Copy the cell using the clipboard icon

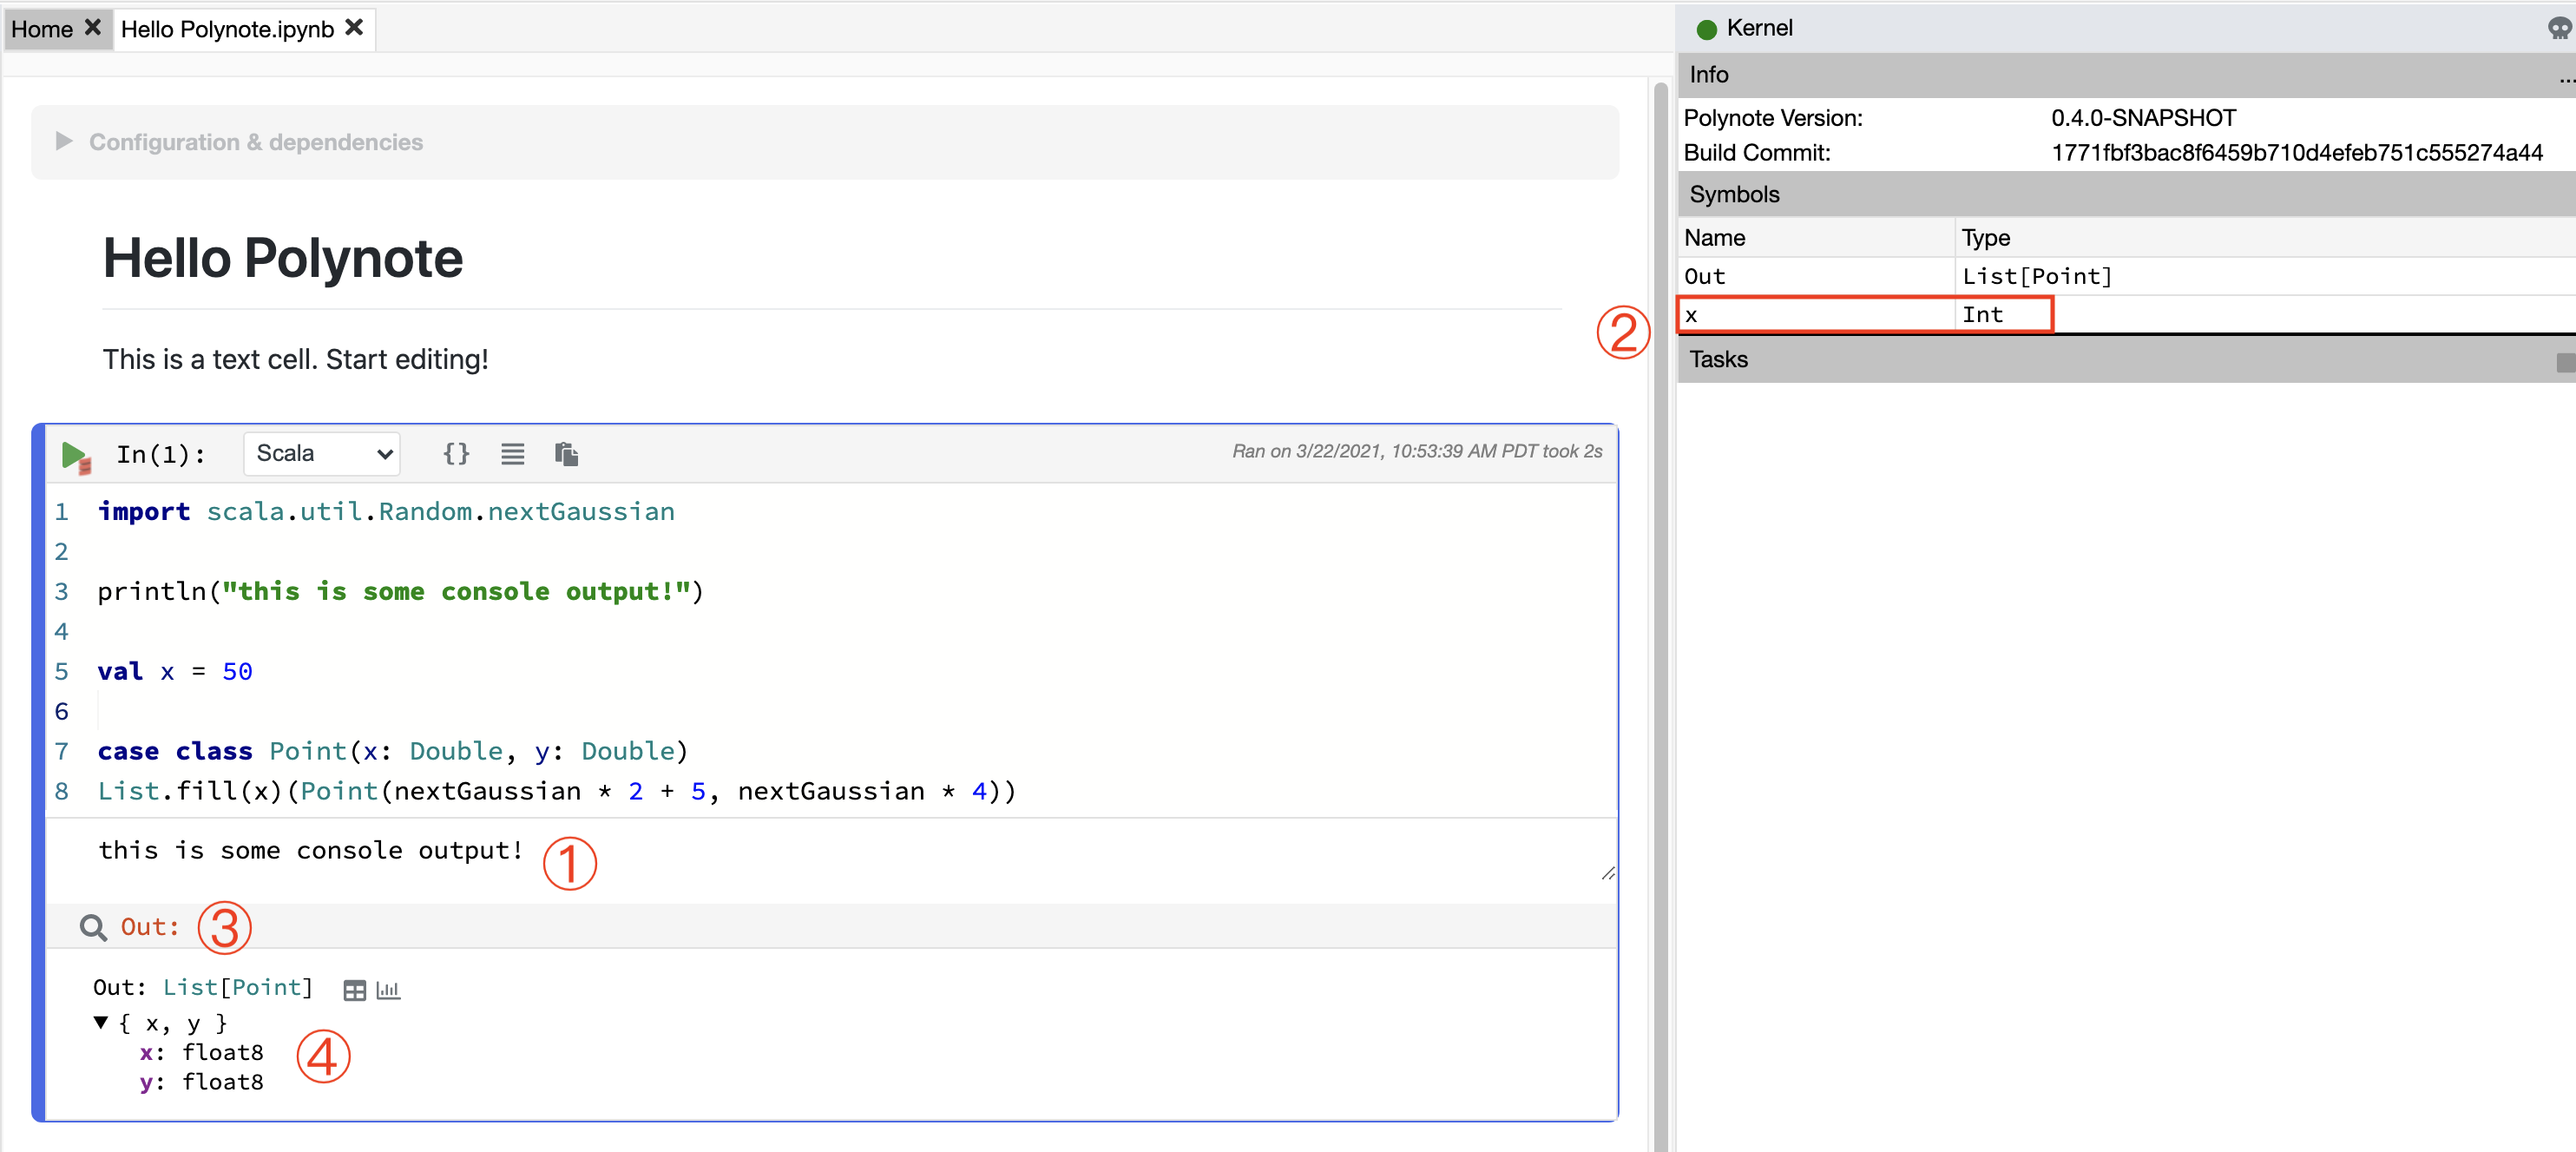coord(567,453)
